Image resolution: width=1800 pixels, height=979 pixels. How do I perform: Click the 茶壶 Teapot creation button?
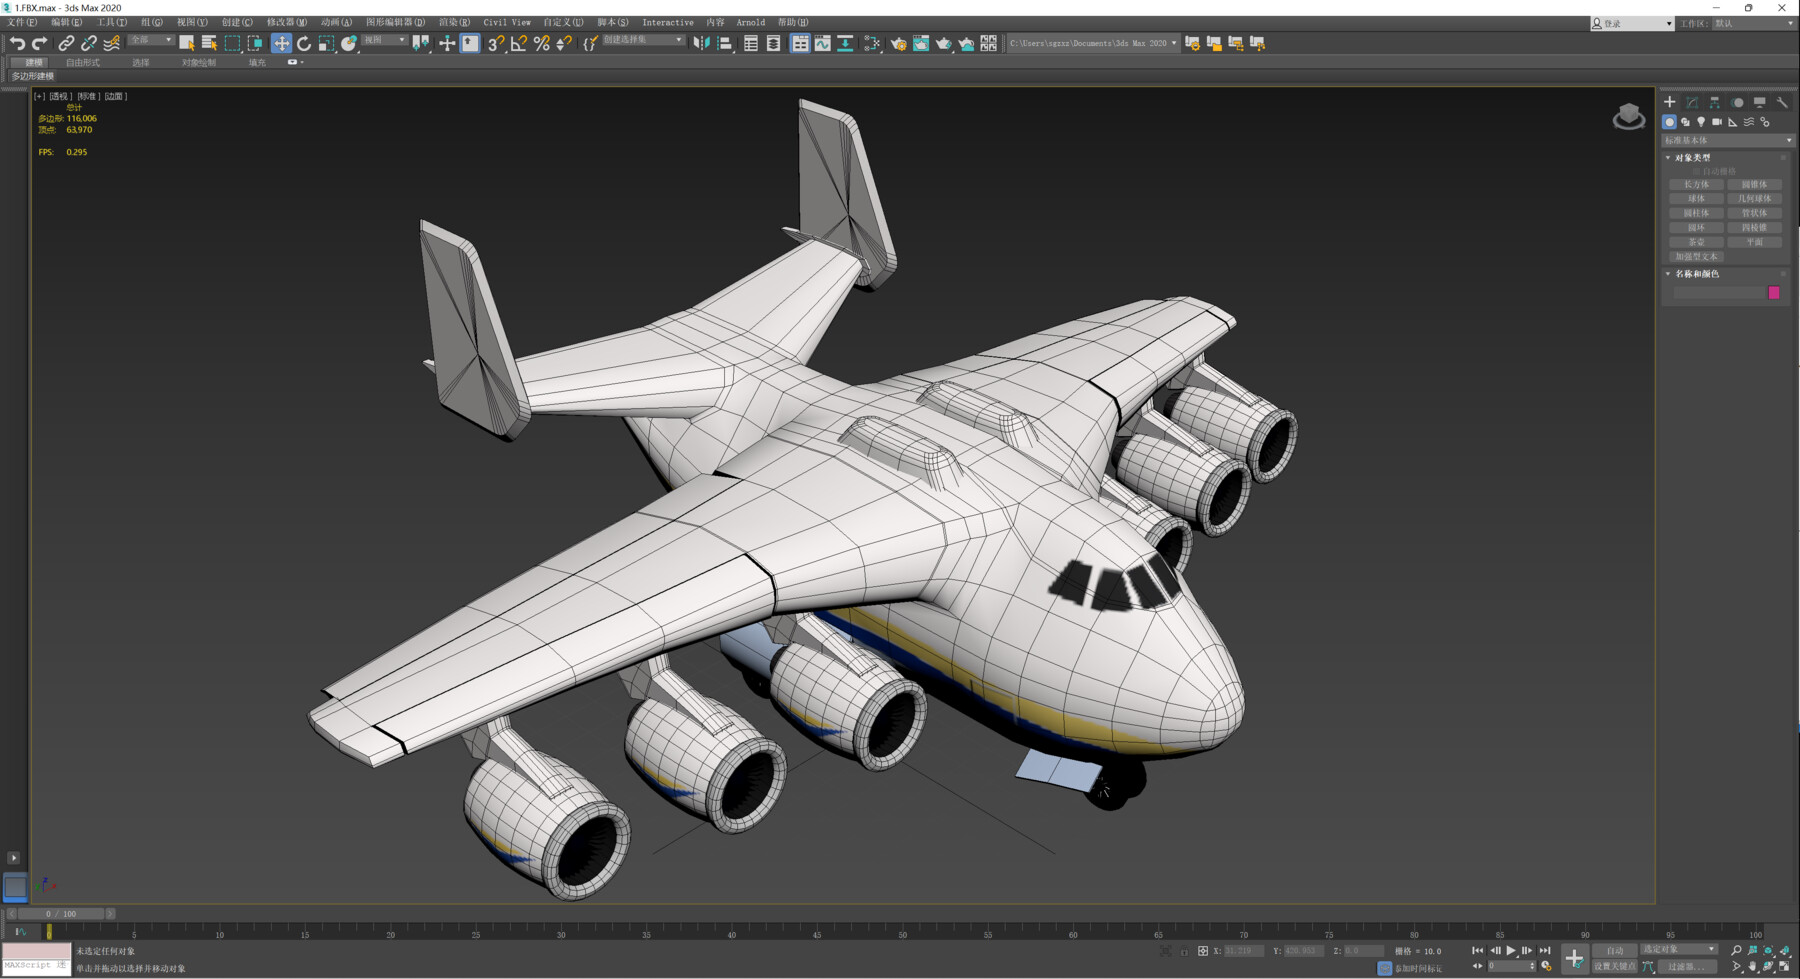coord(1696,242)
